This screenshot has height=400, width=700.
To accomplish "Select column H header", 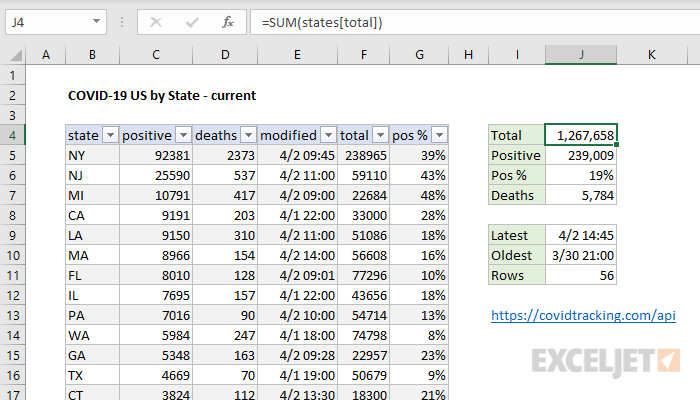I will click(468, 55).
